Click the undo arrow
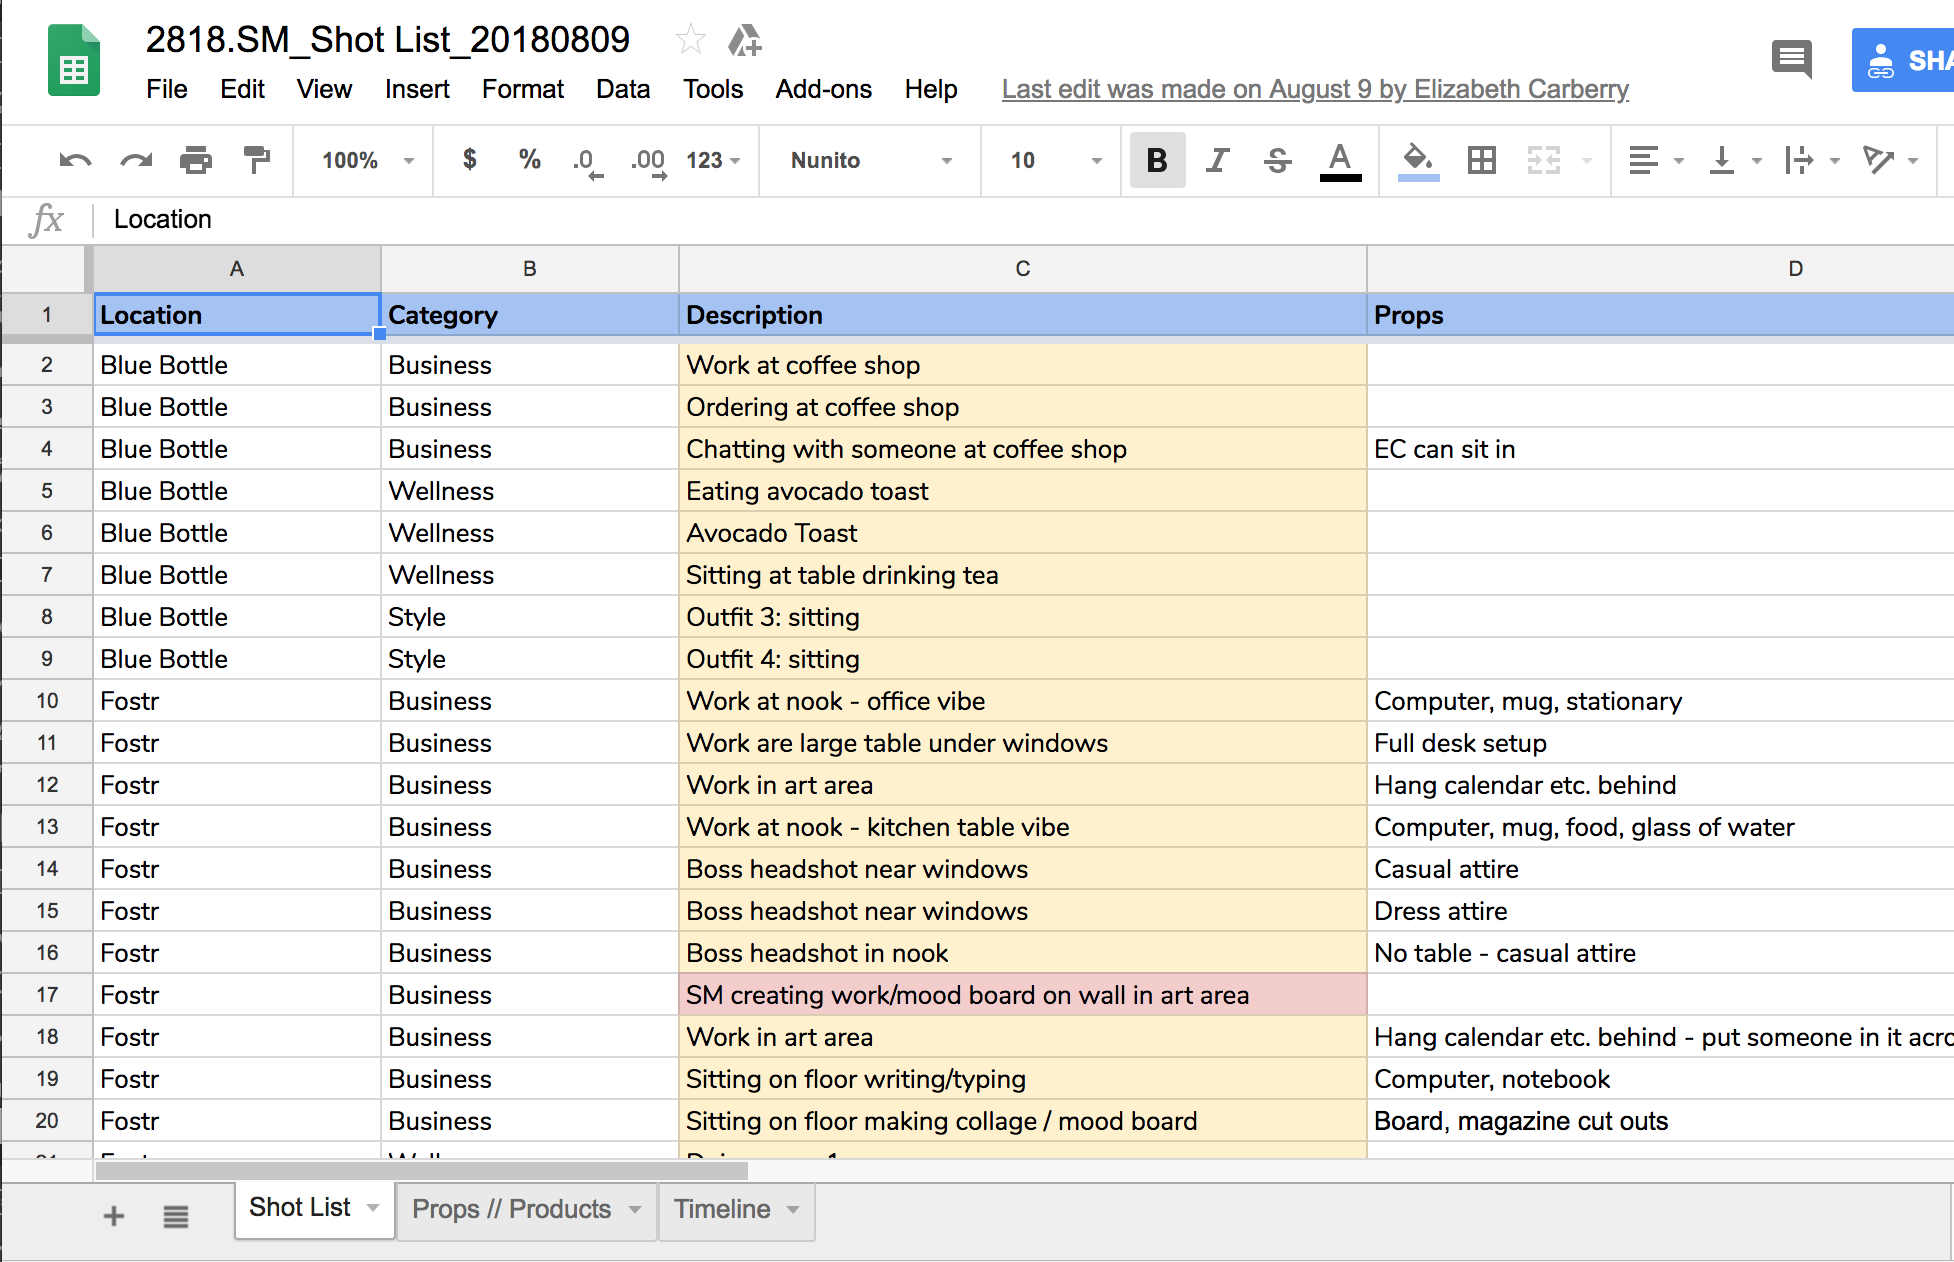This screenshot has width=1954, height=1262. pyautogui.click(x=75, y=160)
